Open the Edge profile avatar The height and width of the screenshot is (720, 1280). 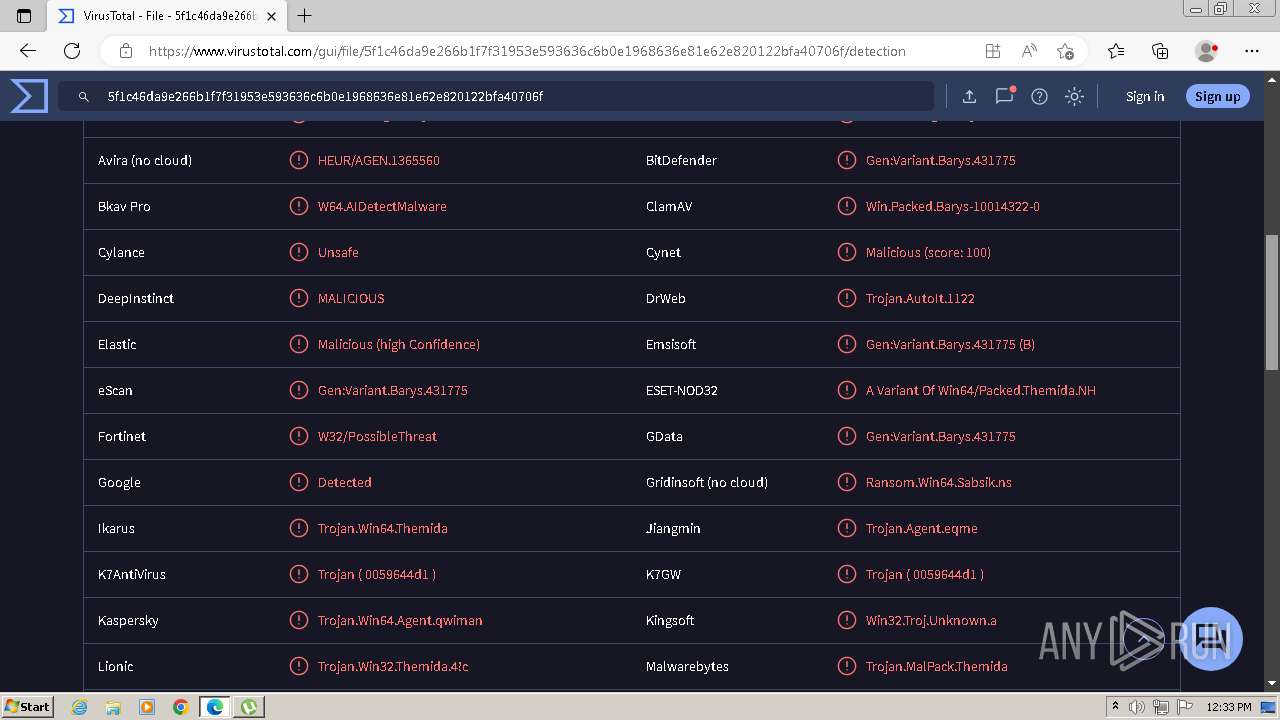[1207, 51]
